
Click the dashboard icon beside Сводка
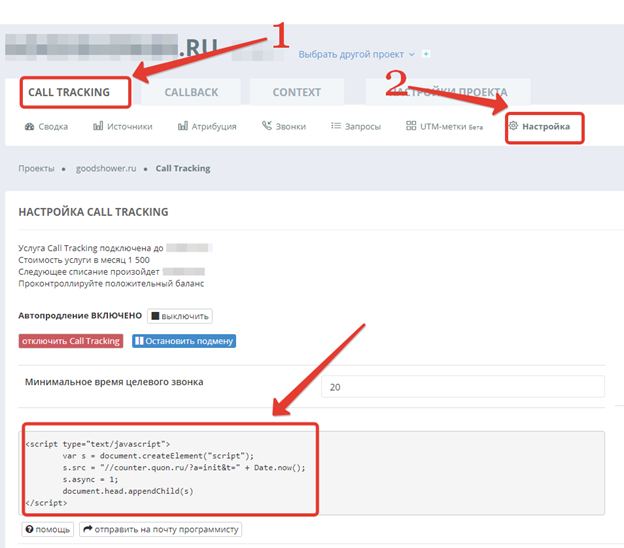29,127
